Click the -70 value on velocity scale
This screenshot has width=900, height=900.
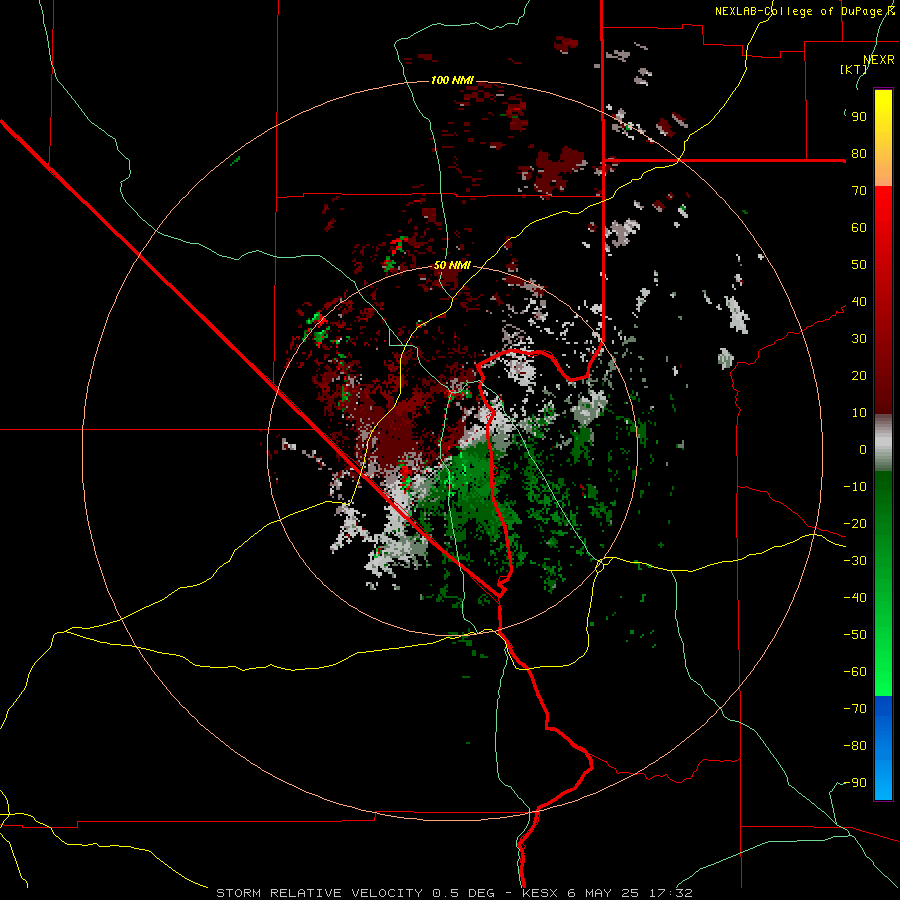tap(855, 709)
